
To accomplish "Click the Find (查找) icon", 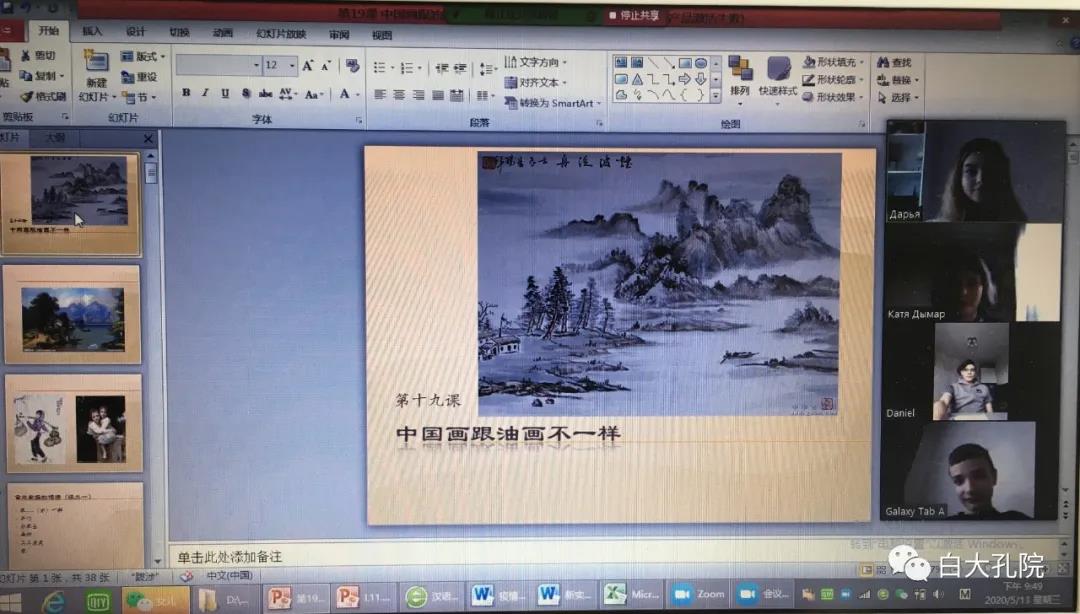I will (x=882, y=63).
